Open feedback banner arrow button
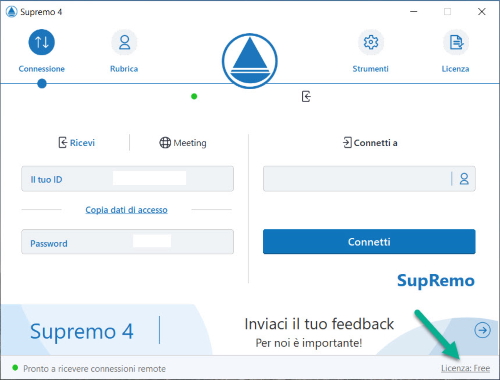This screenshot has height=380, width=500. tap(482, 330)
